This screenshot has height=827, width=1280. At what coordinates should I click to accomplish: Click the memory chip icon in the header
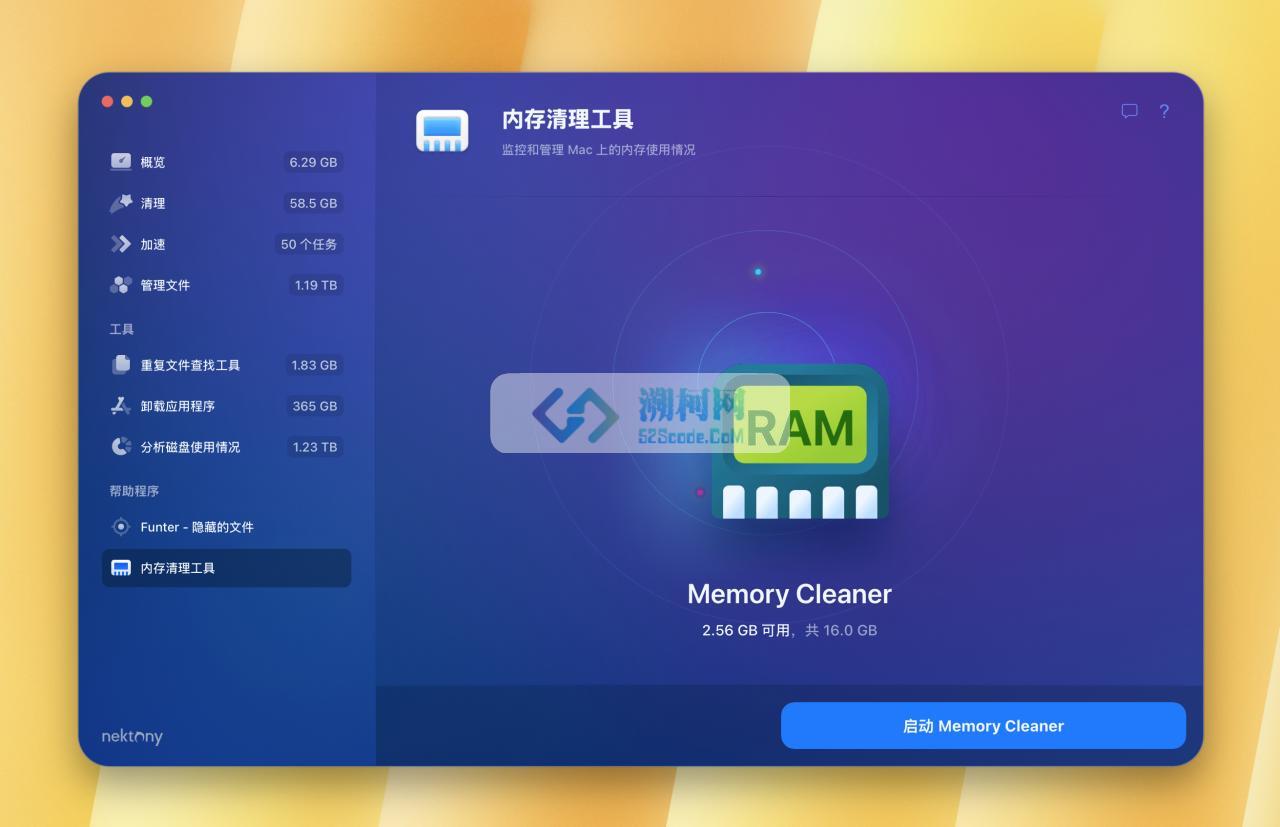(442, 131)
